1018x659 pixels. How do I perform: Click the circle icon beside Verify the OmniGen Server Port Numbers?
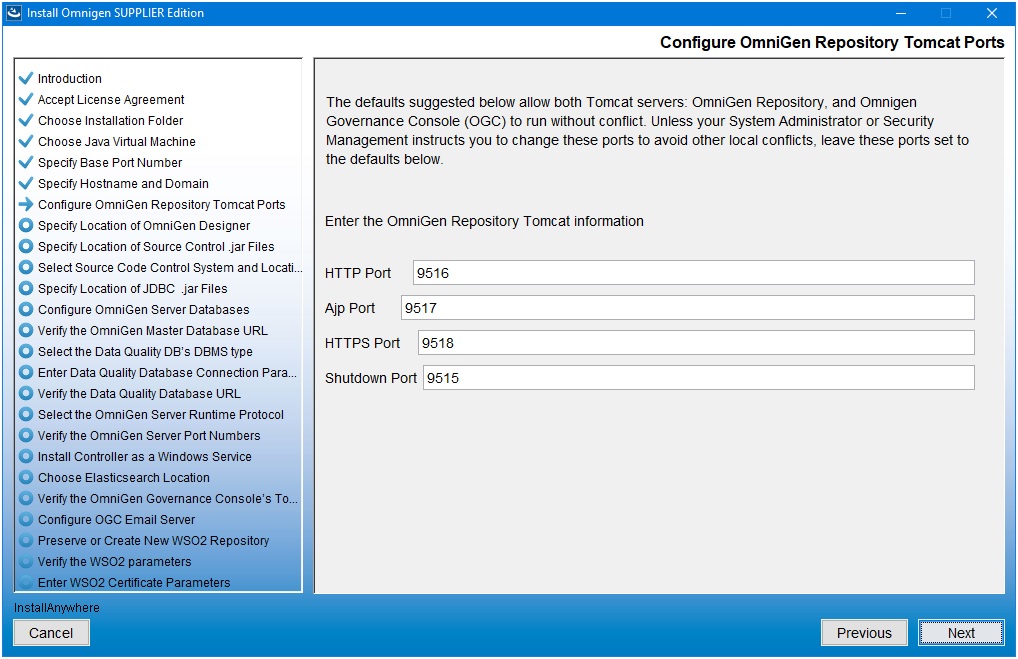tap(26, 435)
